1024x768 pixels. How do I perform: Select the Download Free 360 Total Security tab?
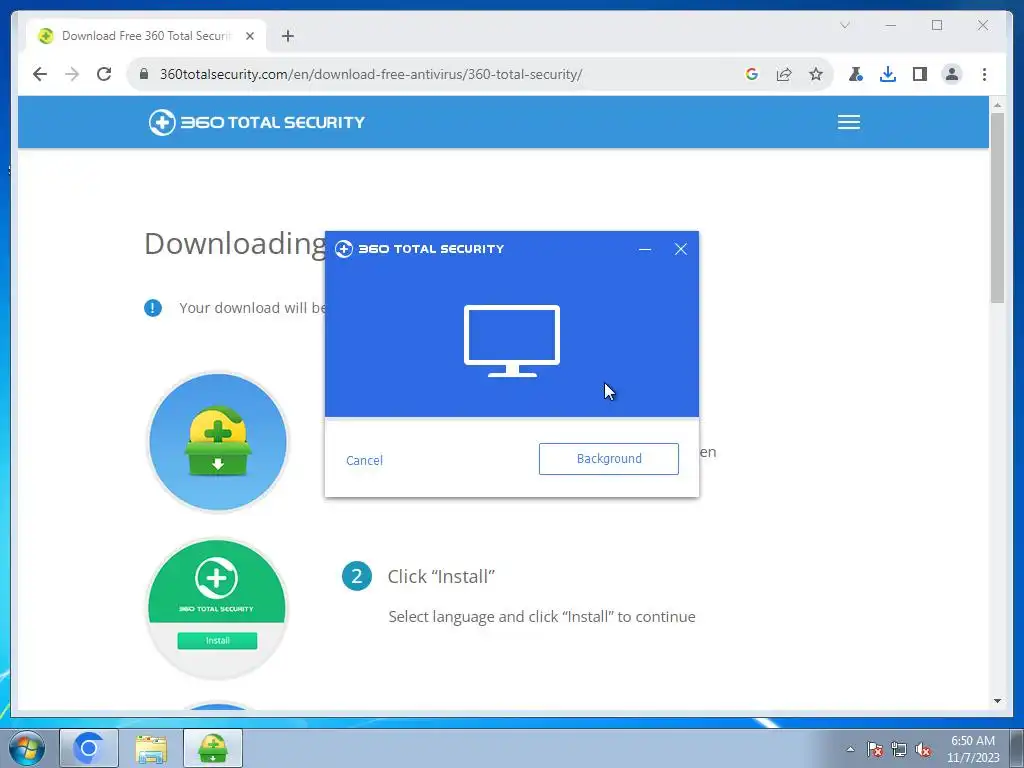(x=146, y=36)
